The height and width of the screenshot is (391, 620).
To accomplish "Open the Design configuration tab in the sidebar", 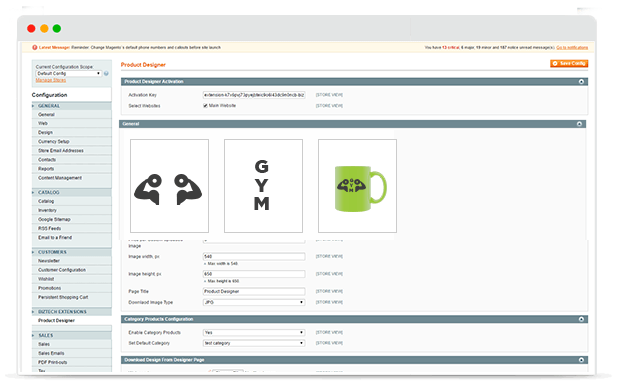I will [x=45, y=132].
